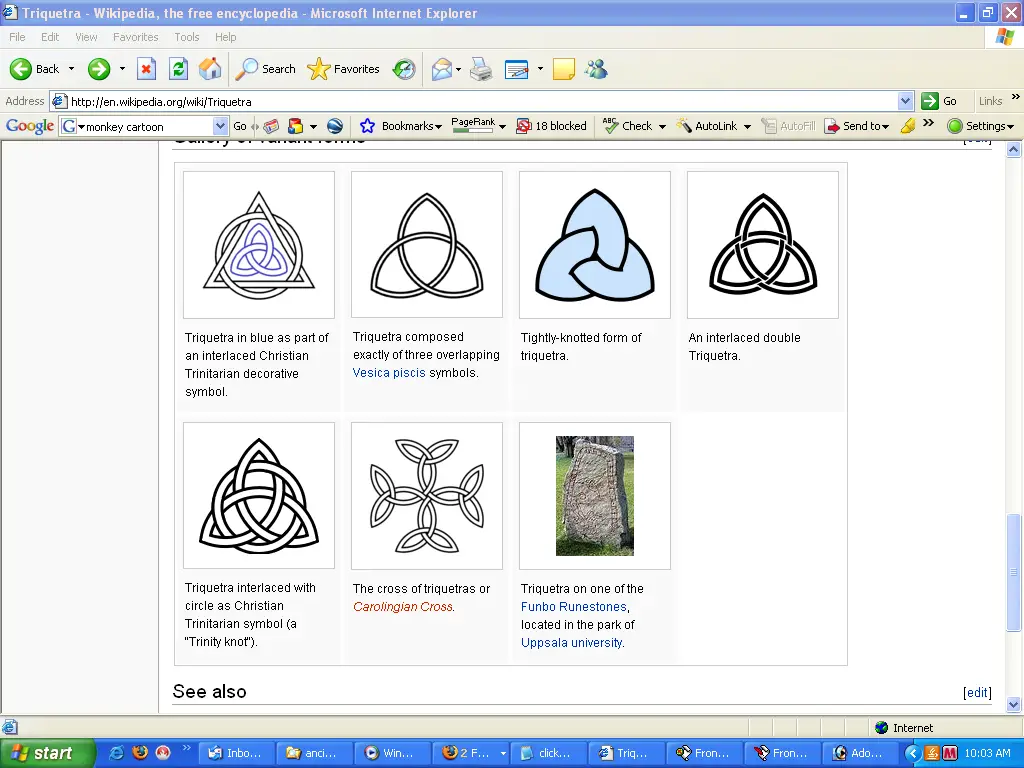Go to the Home page icon
The height and width of the screenshot is (768, 1024).
point(210,69)
